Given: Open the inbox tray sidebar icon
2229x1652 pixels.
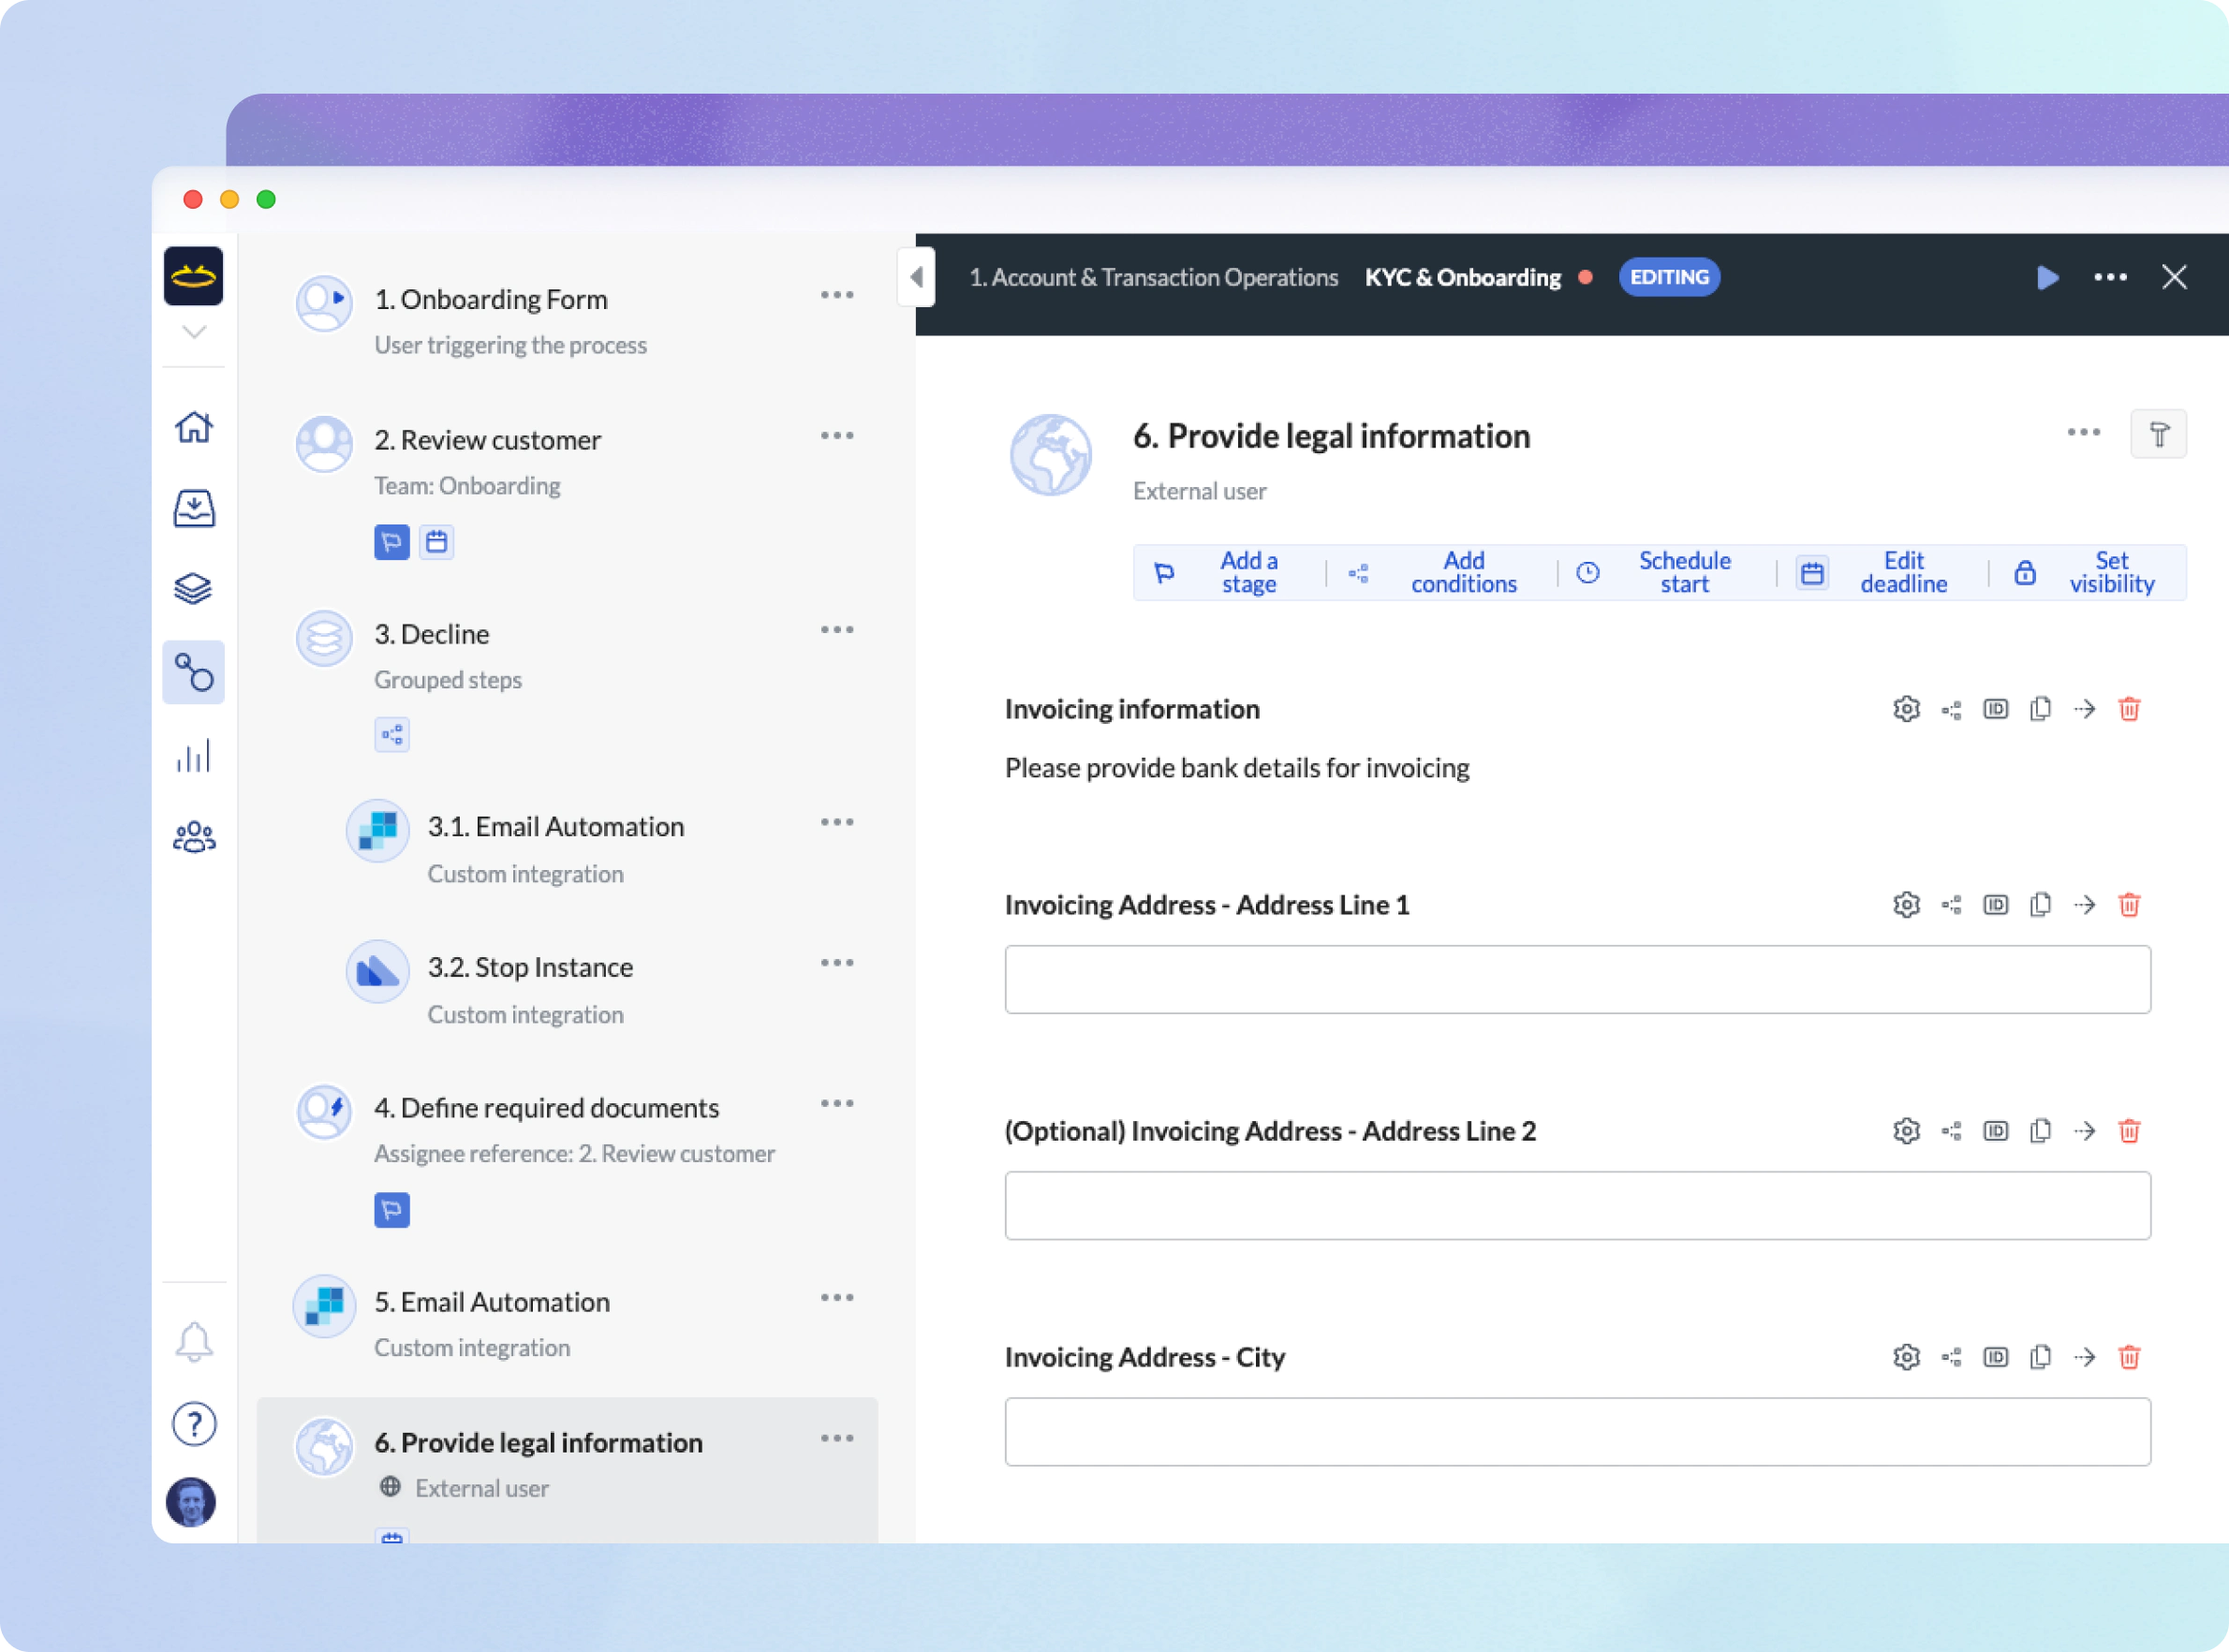Looking at the screenshot, I should [x=193, y=508].
